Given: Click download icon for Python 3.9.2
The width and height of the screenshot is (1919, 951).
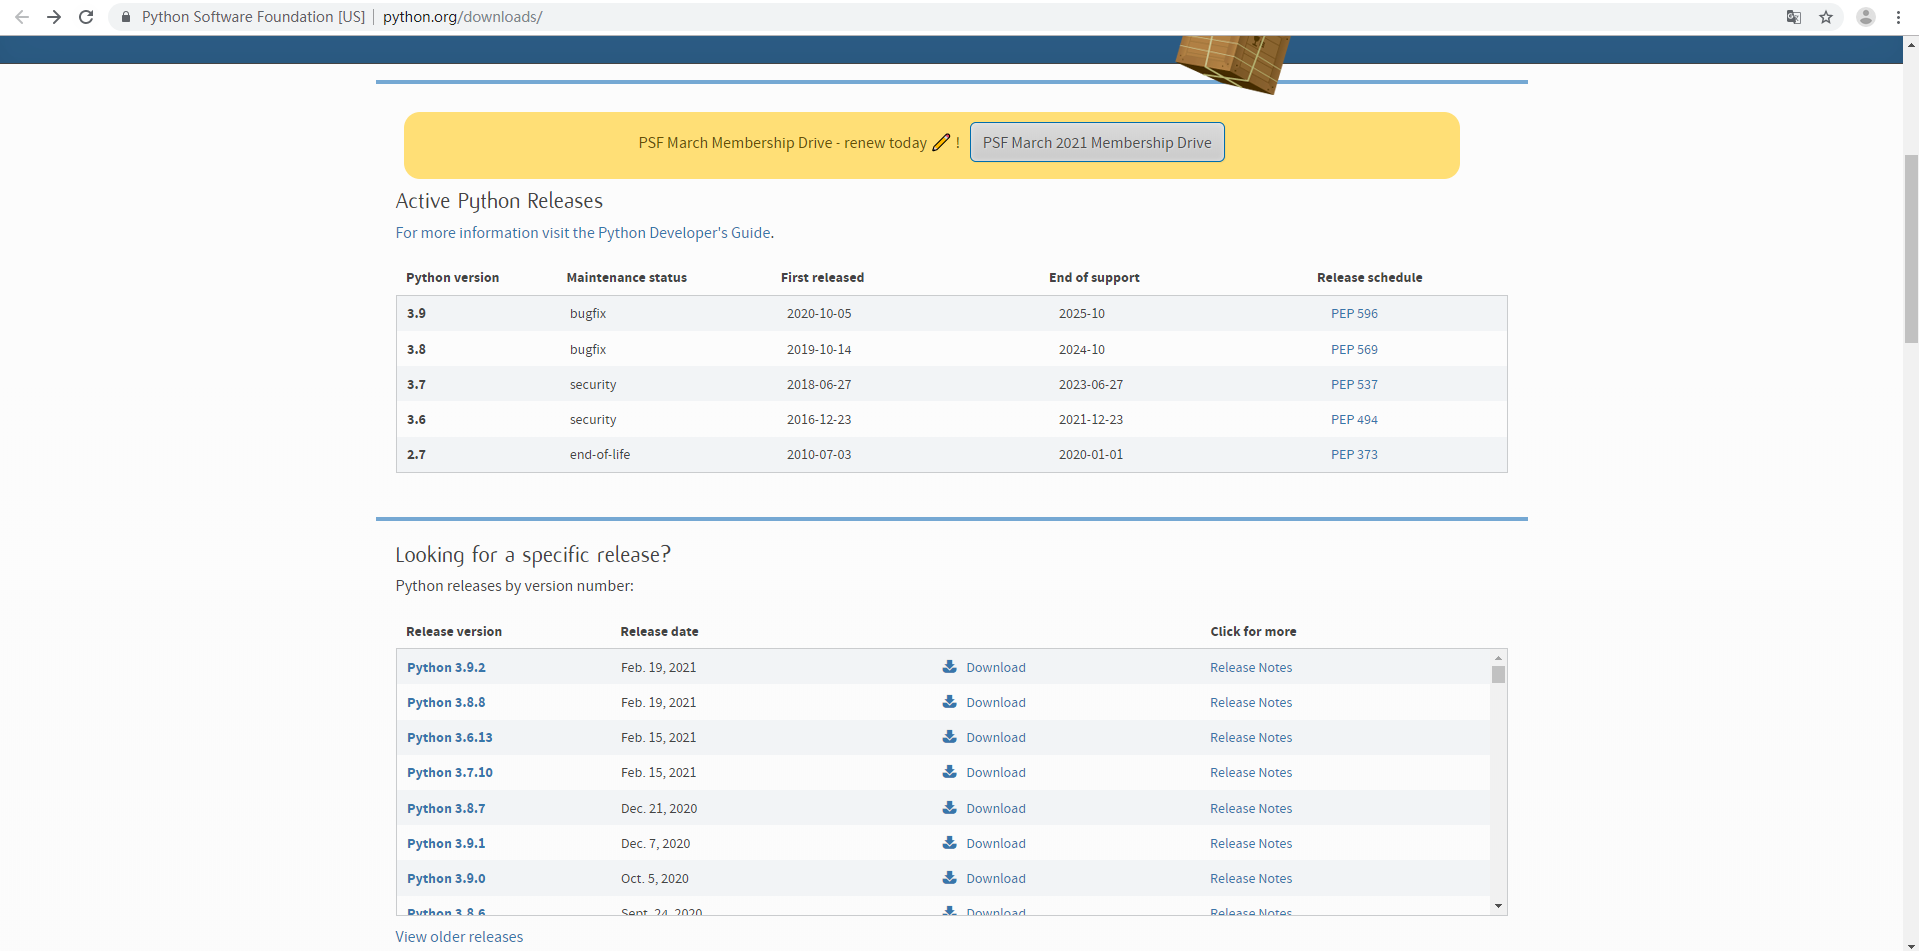Looking at the screenshot, I should point(950,667).
